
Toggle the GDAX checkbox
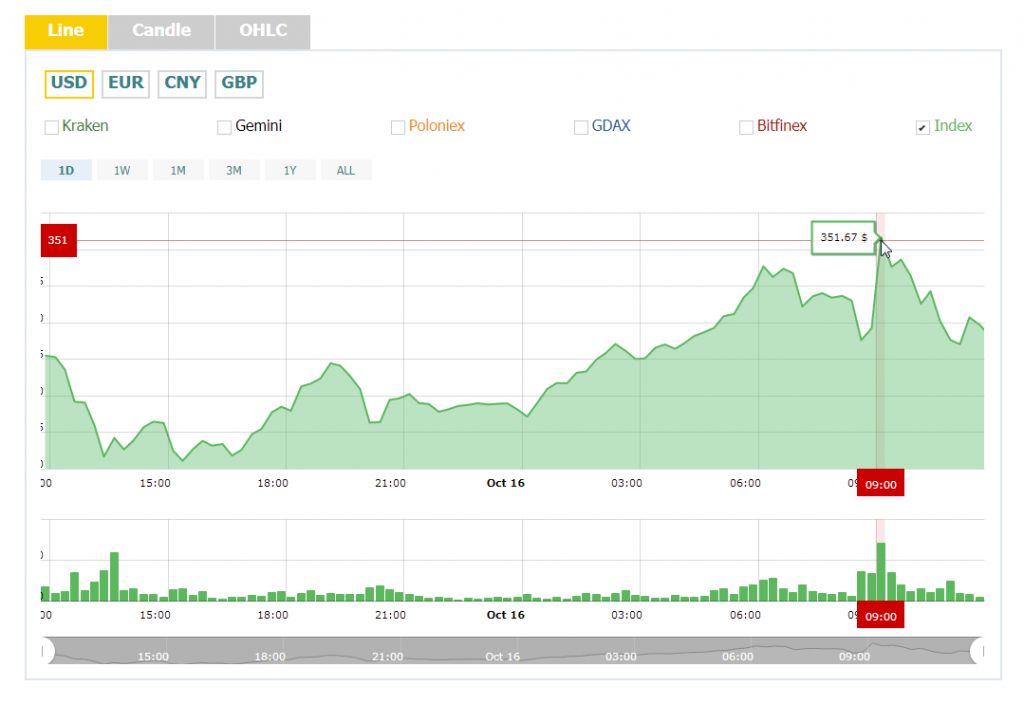(x=581, y=127)
